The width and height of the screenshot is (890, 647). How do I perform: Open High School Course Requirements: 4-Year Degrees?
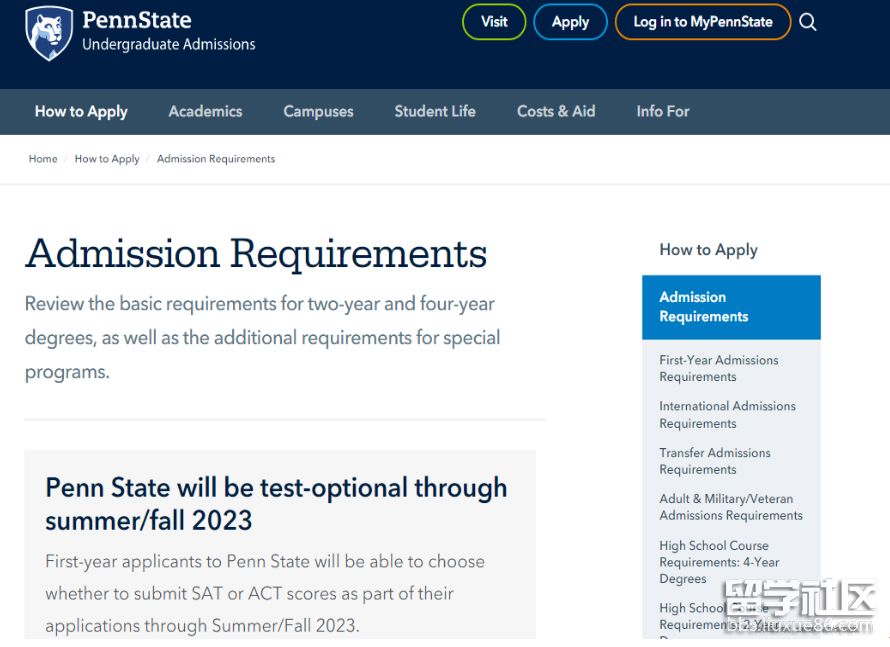[719, 562]
